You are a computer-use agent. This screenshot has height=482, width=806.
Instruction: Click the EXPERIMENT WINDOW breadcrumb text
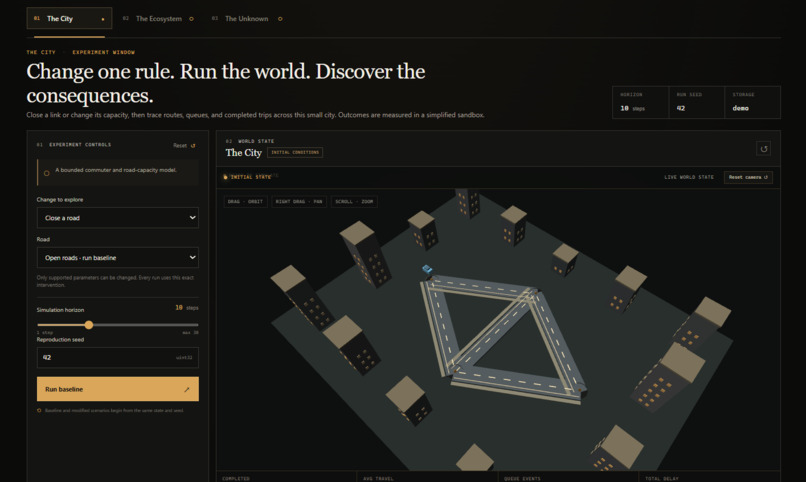coord(103,52)
